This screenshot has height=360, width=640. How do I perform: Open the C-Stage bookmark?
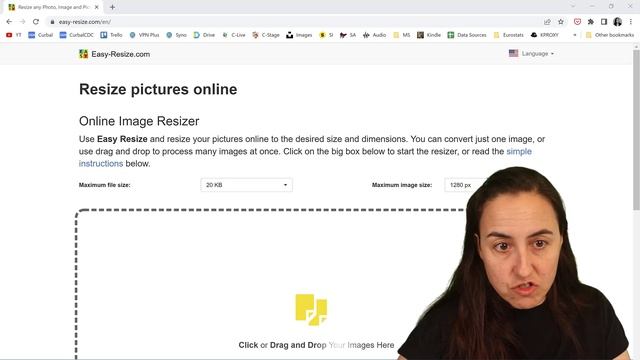(266, 35)
